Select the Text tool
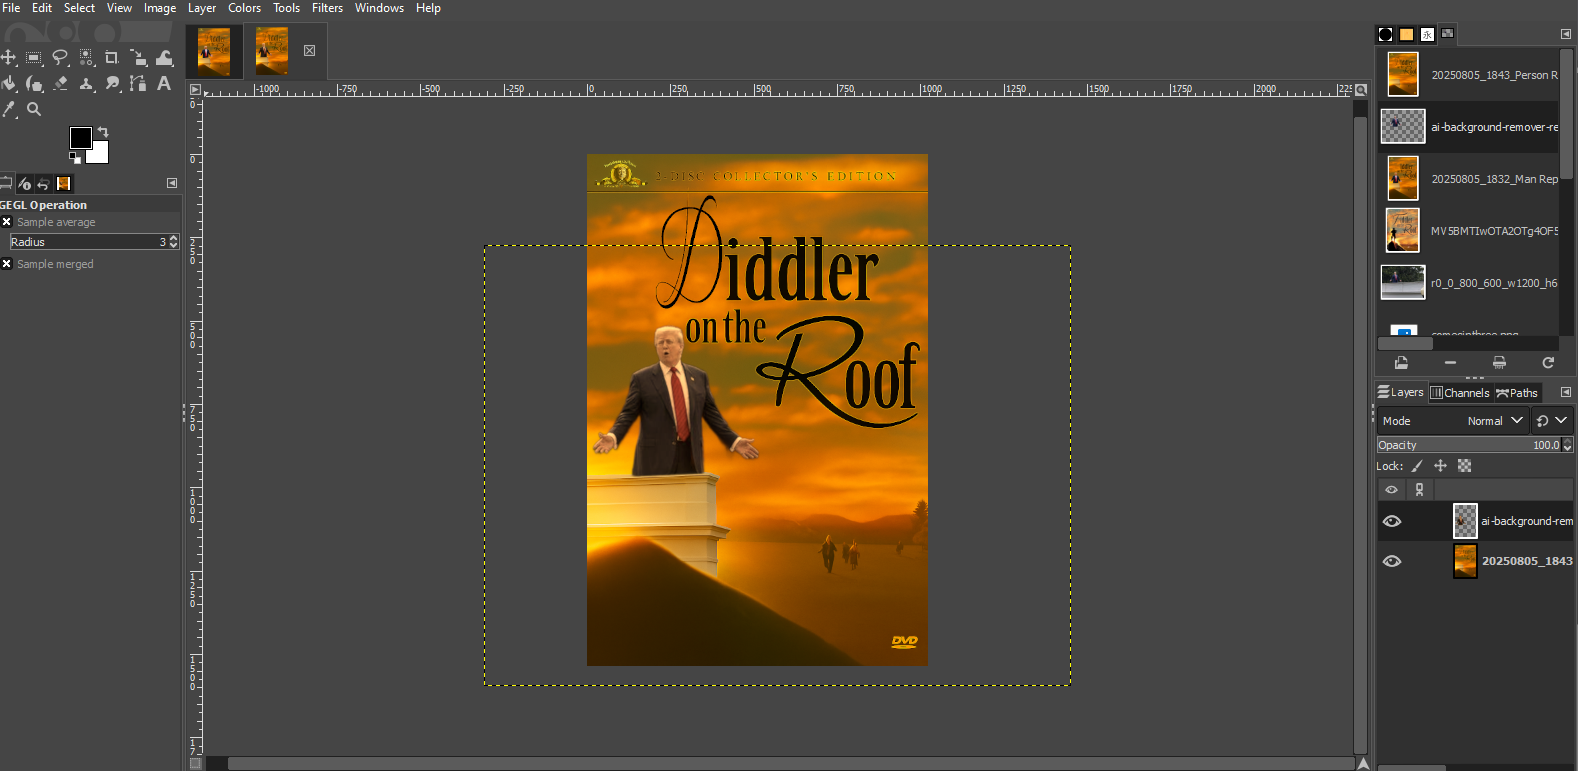Screen dimensions: 1578x771 point(164,84)
